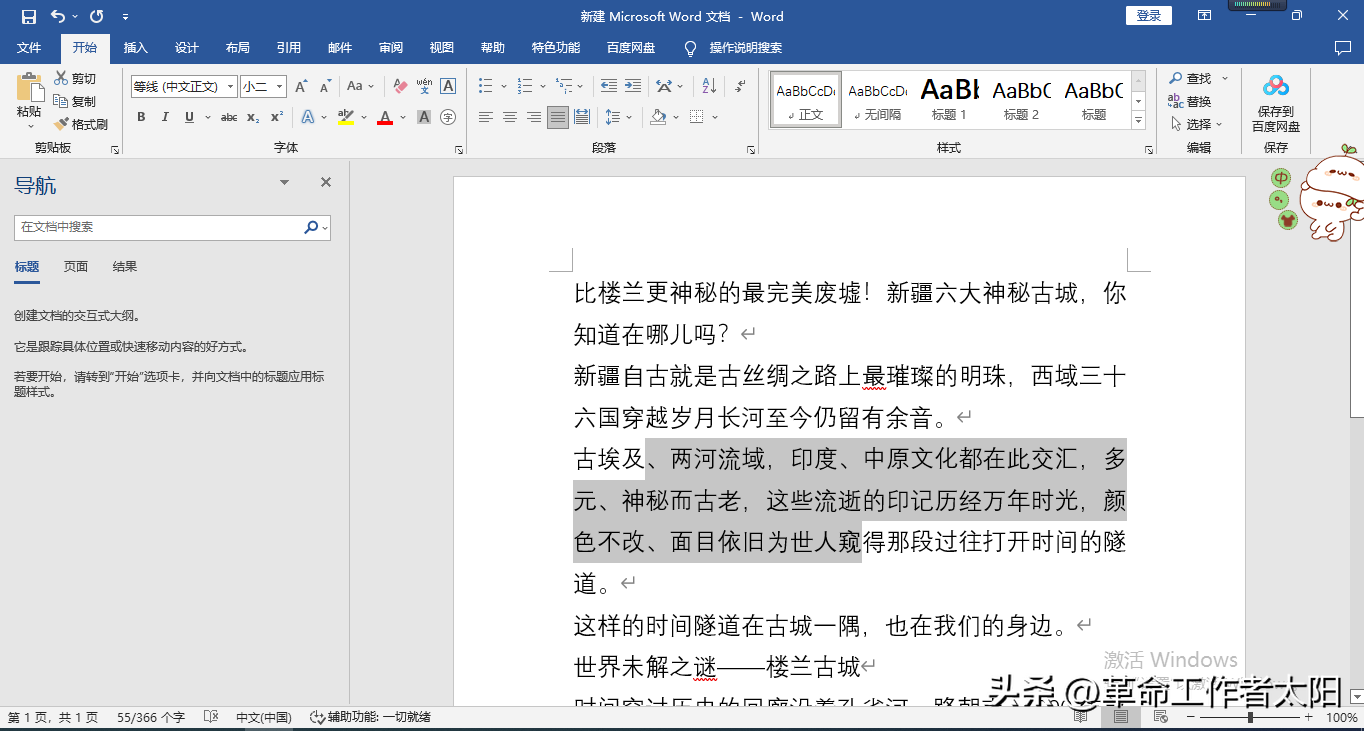Open borders dropdown arrow
This screenshot has height=731, width=1364.
pos(715,117)
